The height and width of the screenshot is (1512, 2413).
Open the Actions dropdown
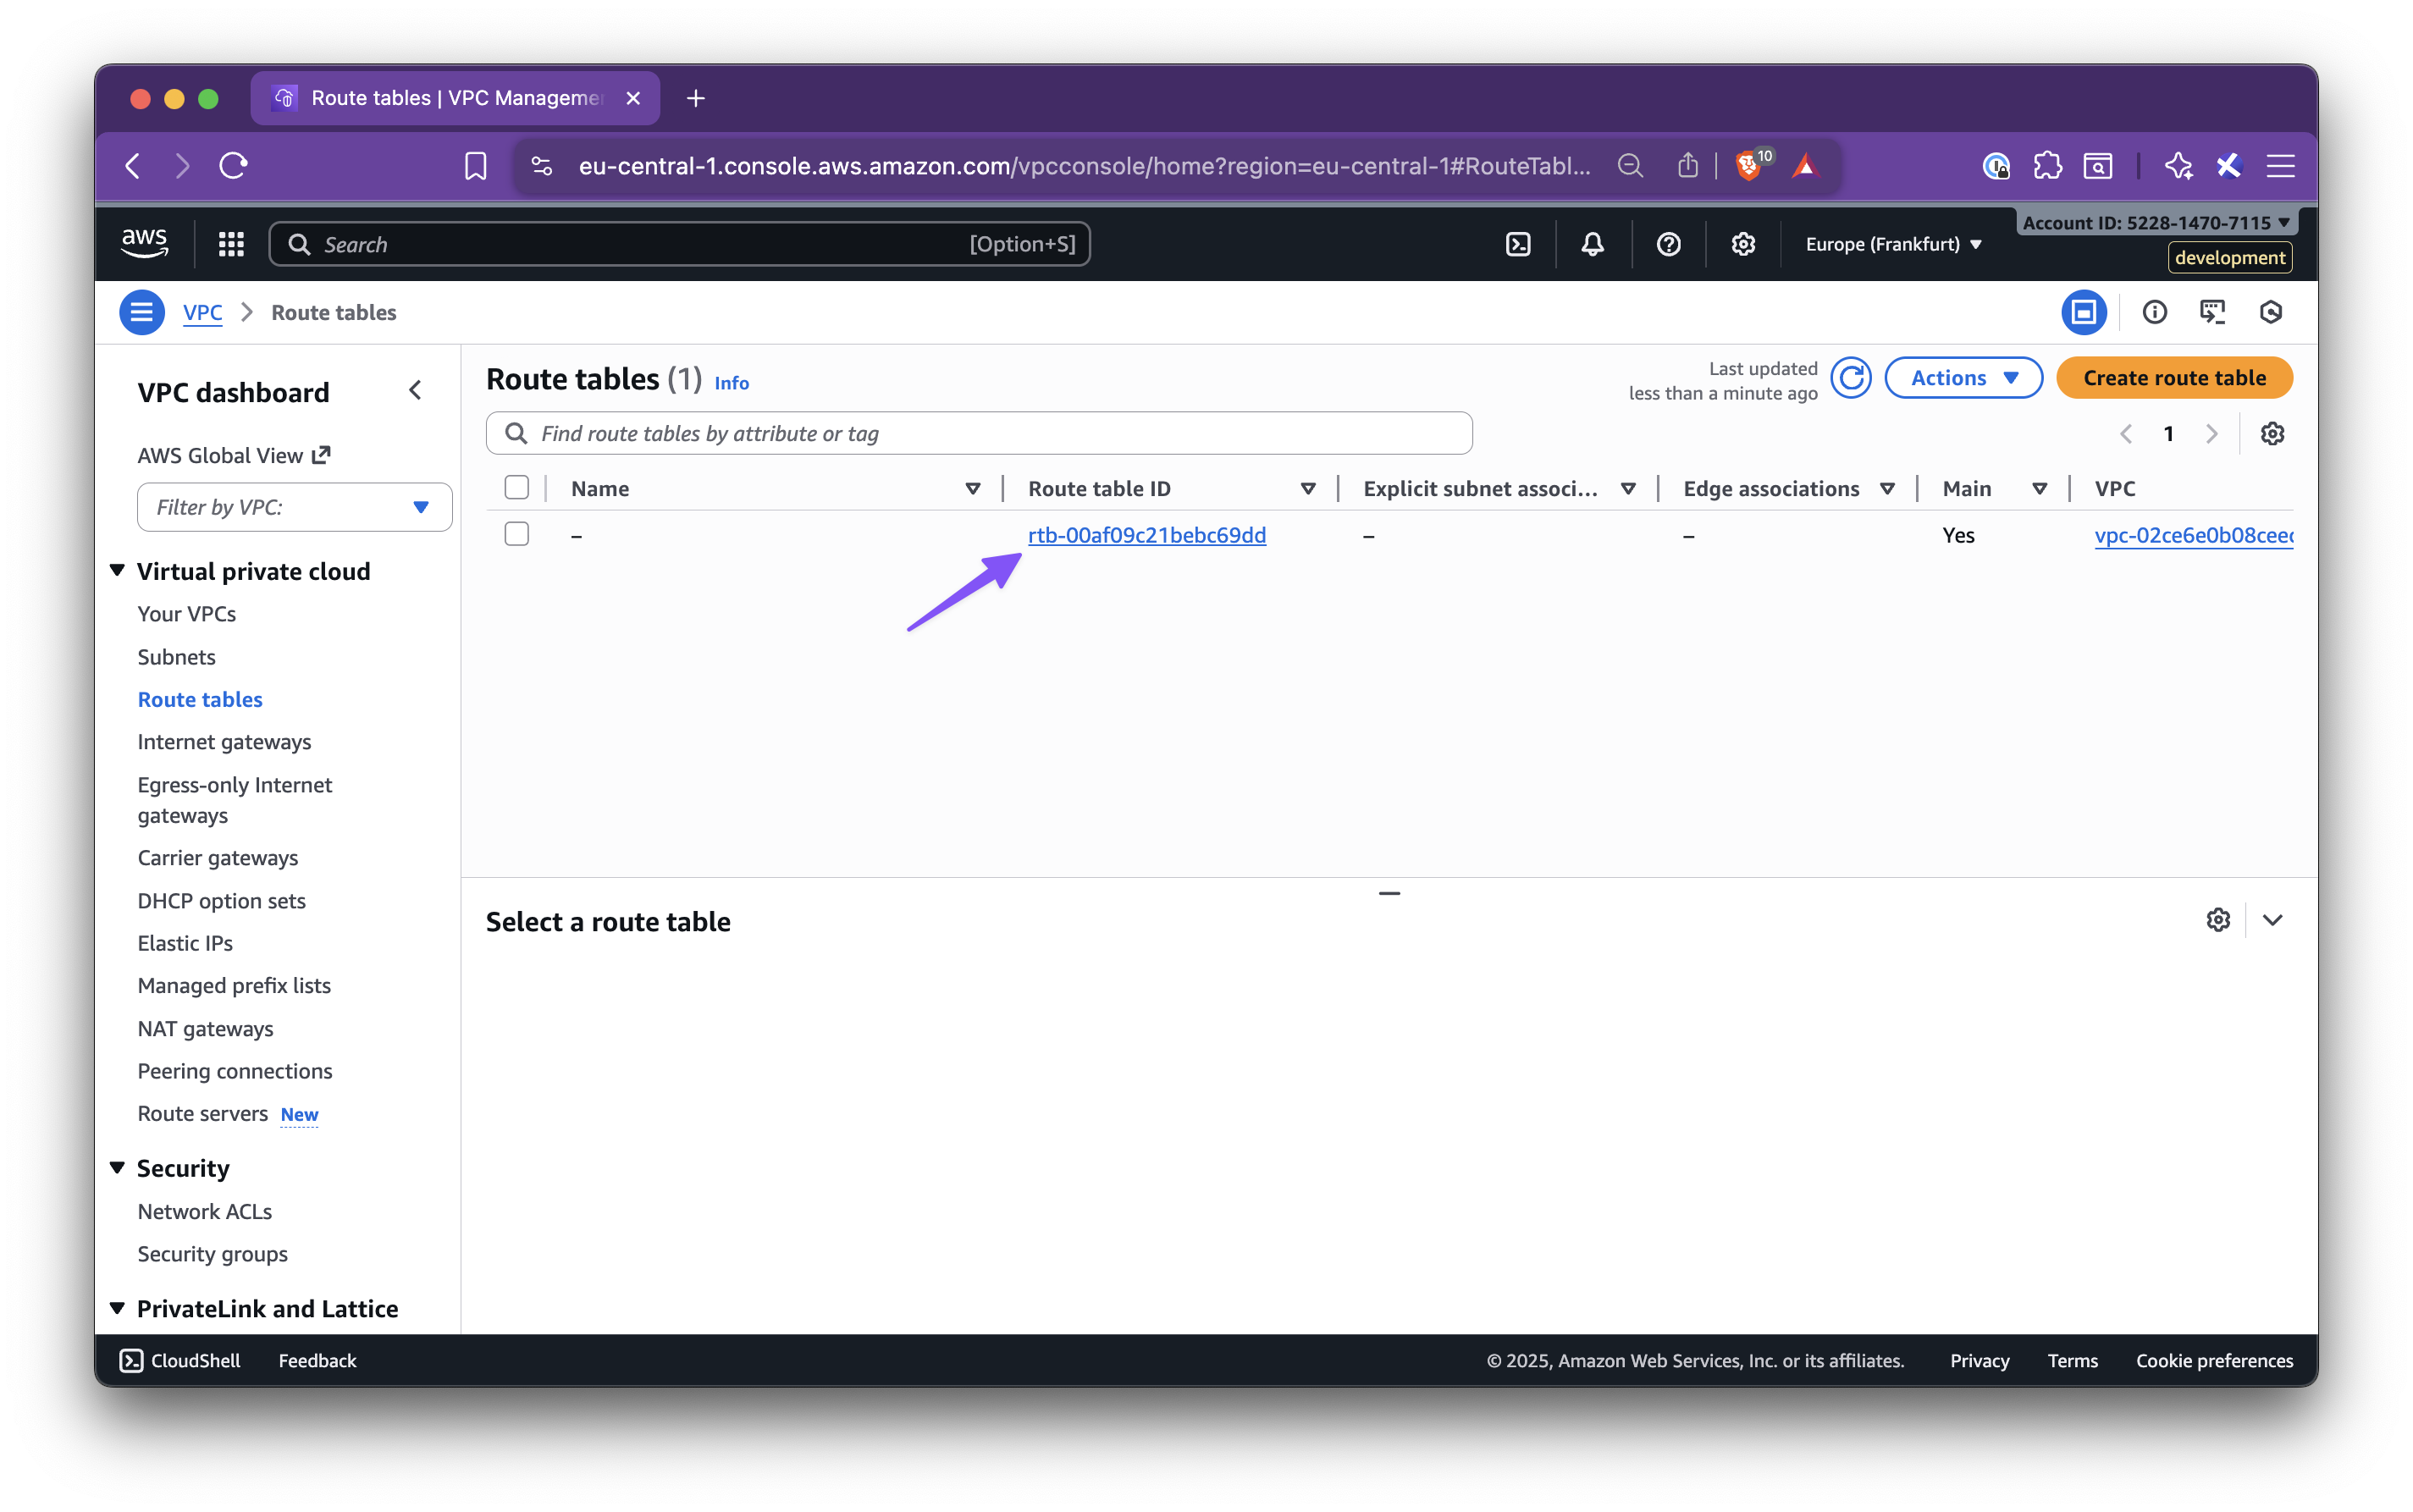(1962, 377)
